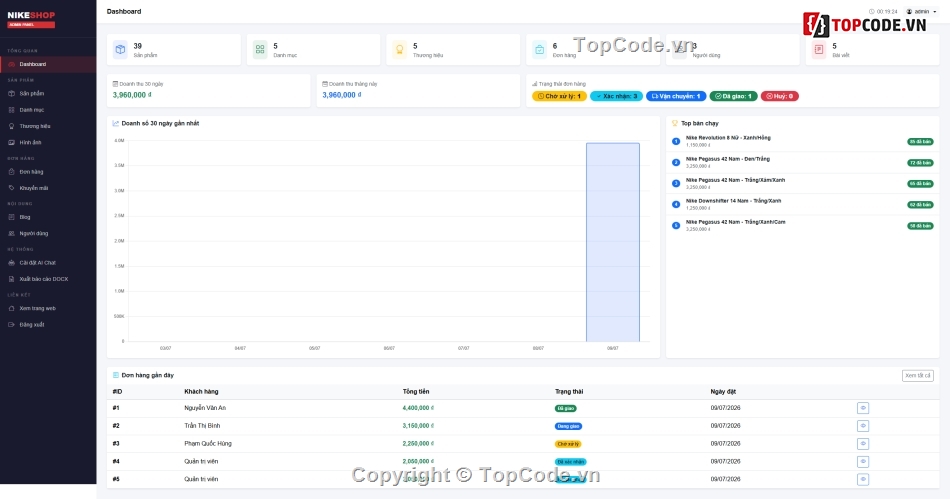Open the Dashboard sidebar item
Viewport: 950px width, 499px height.
48,64
